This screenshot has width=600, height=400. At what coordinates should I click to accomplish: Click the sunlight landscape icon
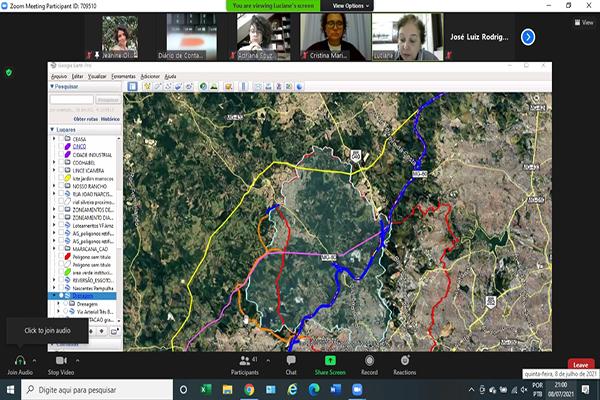point(214,87)
